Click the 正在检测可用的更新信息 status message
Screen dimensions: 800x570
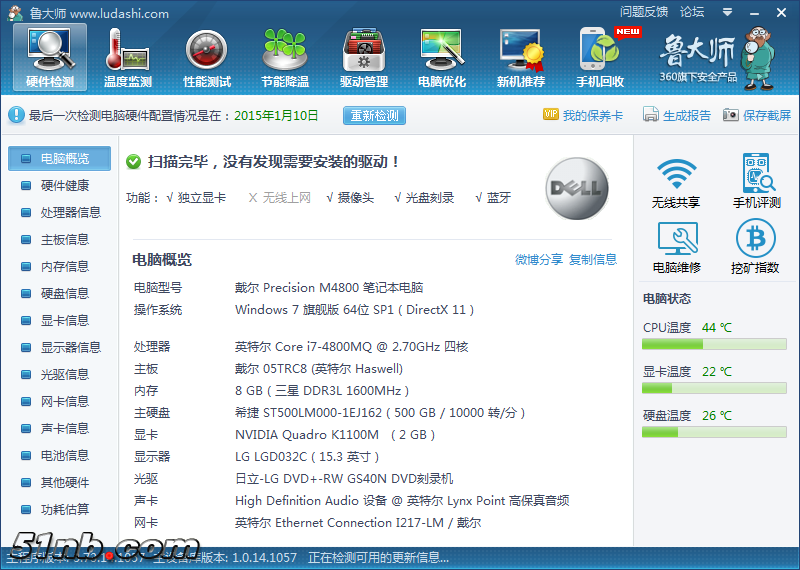click(379, 558)
